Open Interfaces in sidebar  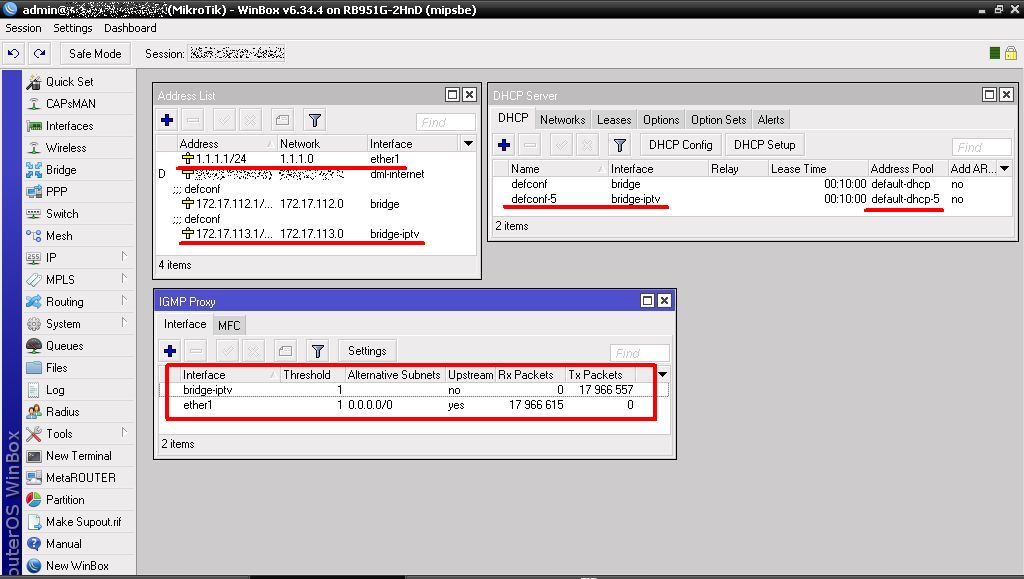[78, 126]
